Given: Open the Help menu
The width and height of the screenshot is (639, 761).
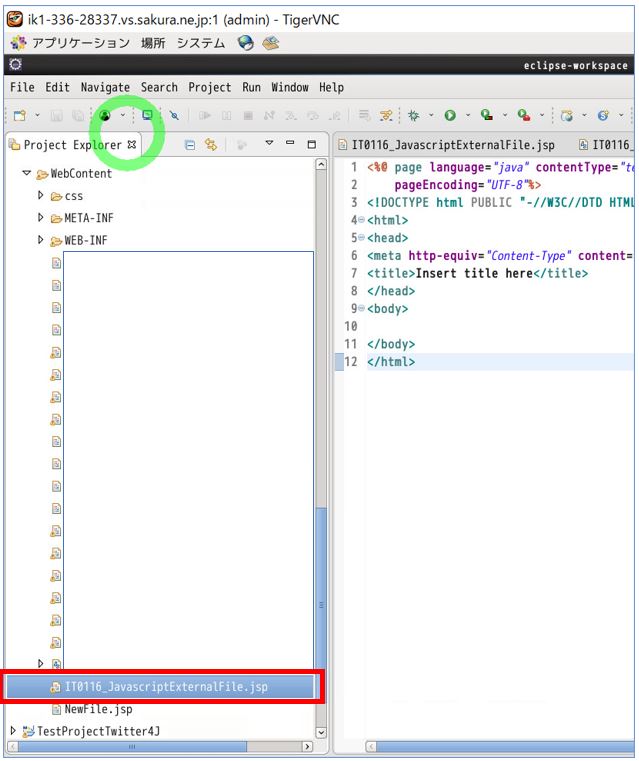Looking at the screenshot, I should tap(331, 87).
